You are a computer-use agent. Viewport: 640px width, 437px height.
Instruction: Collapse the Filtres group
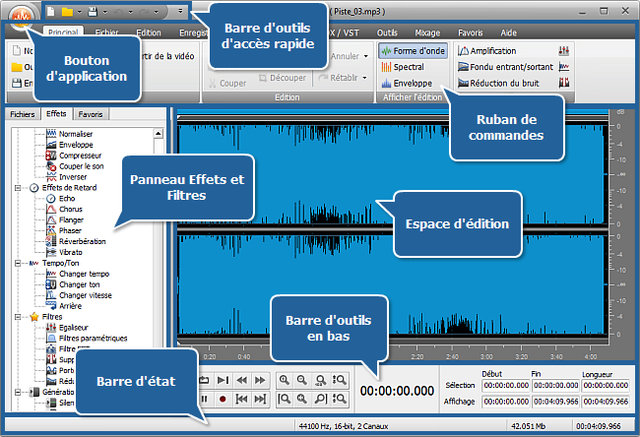pos(18,317)
